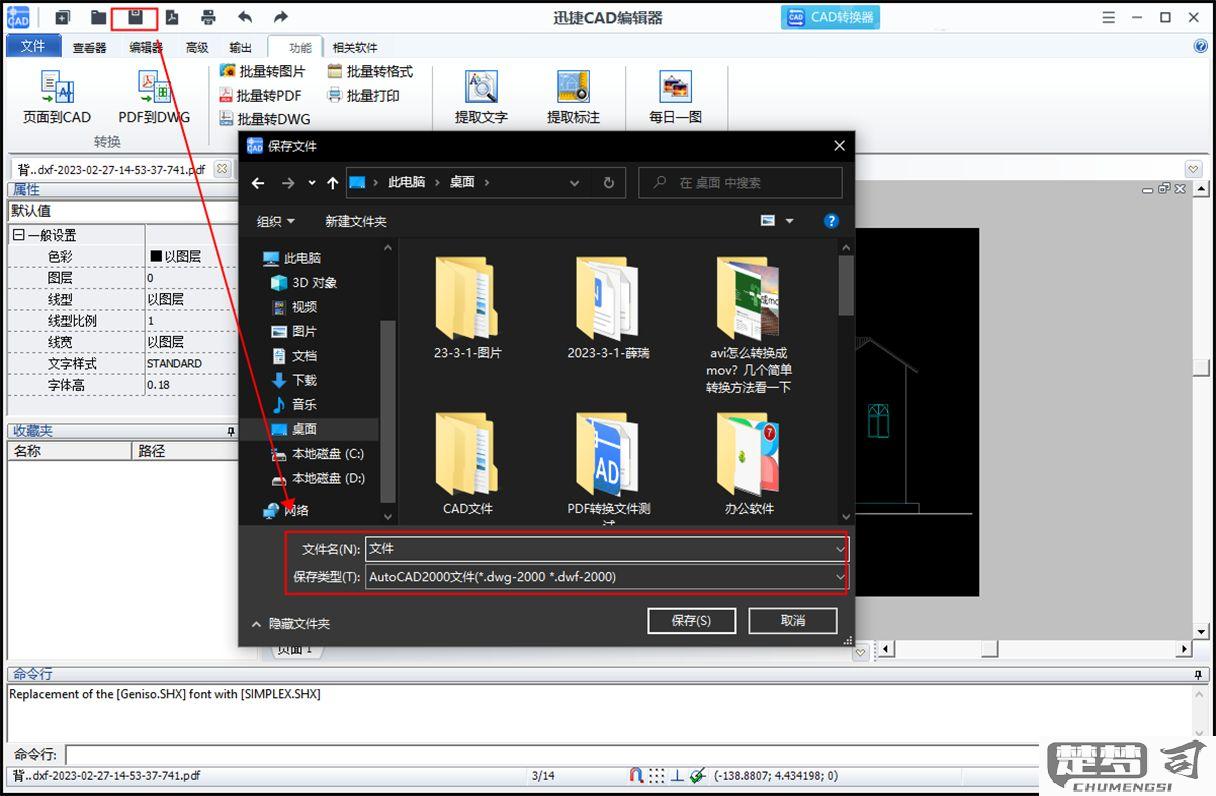Viewport: 1216px width, 796px height.
Task: Click the 取消 button
Action: point(793,620)
